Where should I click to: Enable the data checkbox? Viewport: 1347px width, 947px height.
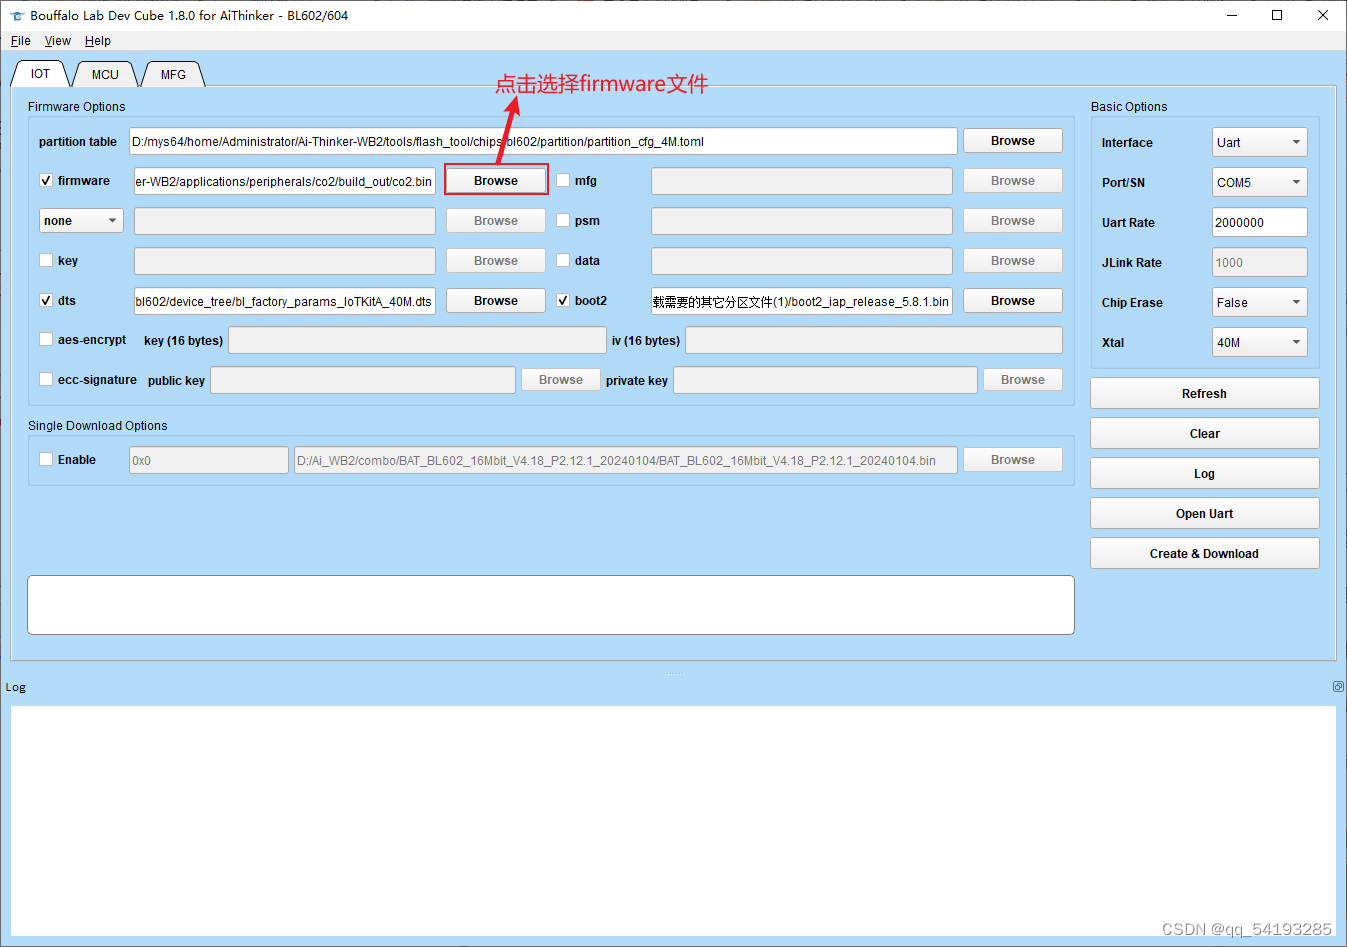(563, 260)
